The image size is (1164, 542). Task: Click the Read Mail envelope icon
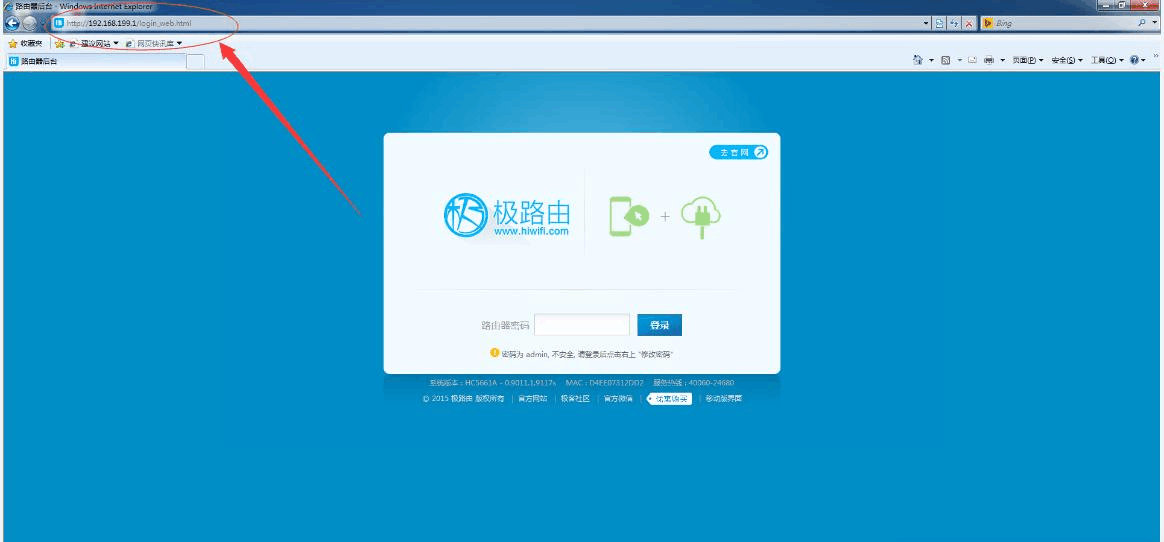[x=972, y=60]
